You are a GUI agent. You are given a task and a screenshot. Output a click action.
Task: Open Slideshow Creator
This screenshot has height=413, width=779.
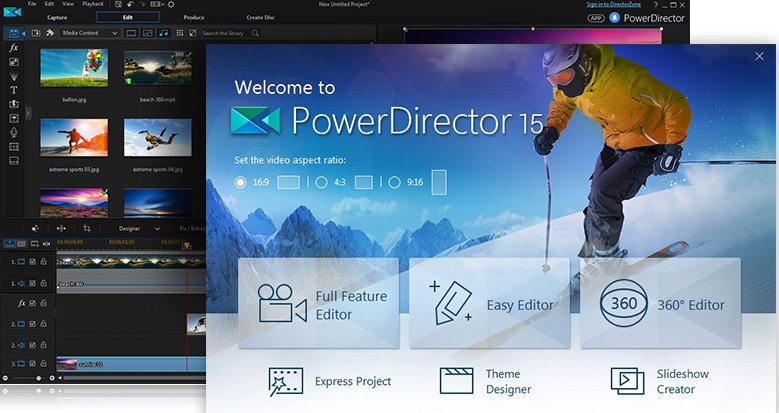660,382
